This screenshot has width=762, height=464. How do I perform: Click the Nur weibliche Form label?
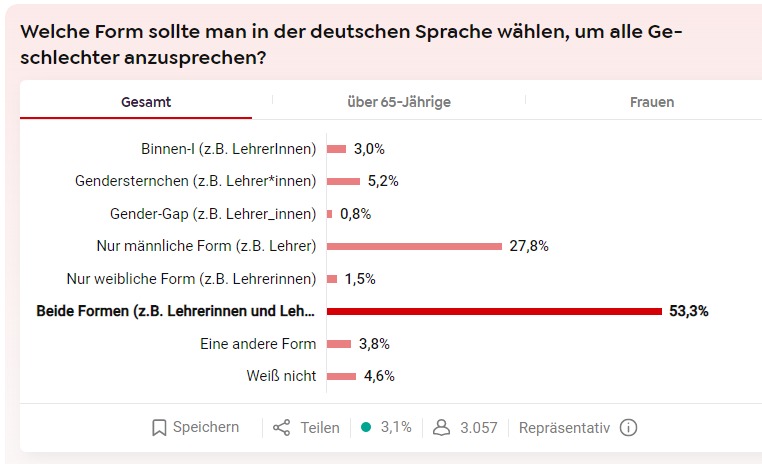[x=191, y=278]
